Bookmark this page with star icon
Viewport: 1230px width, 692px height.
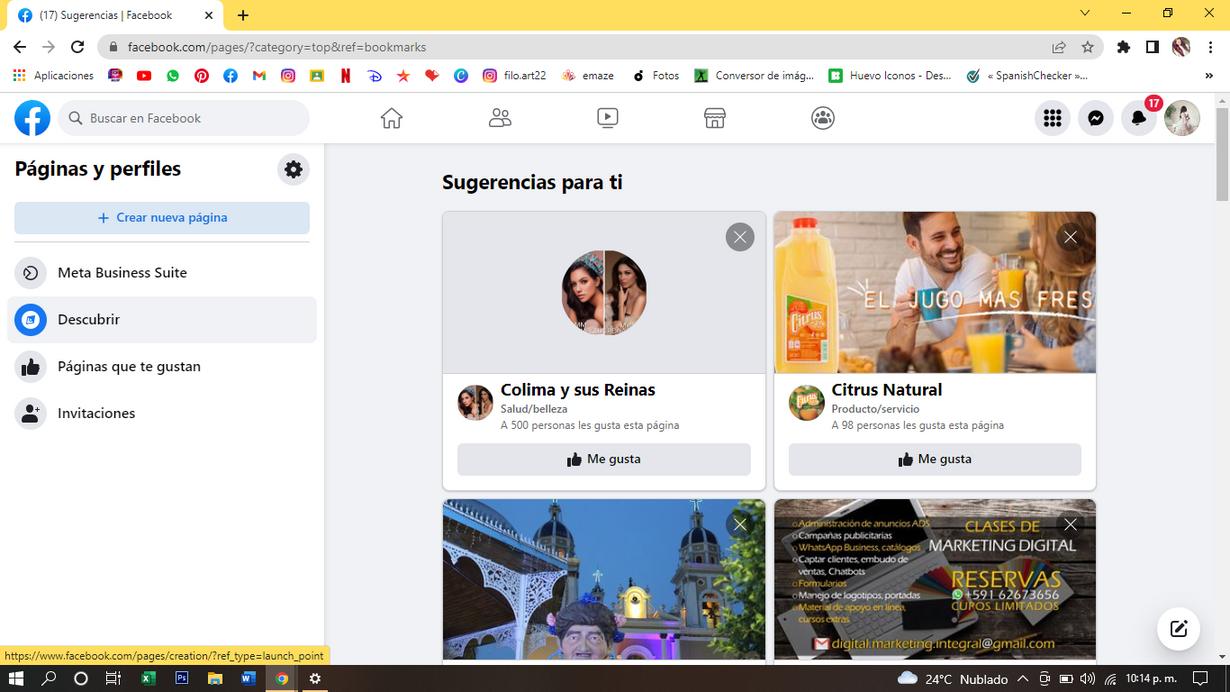(x=1087, y=47)
